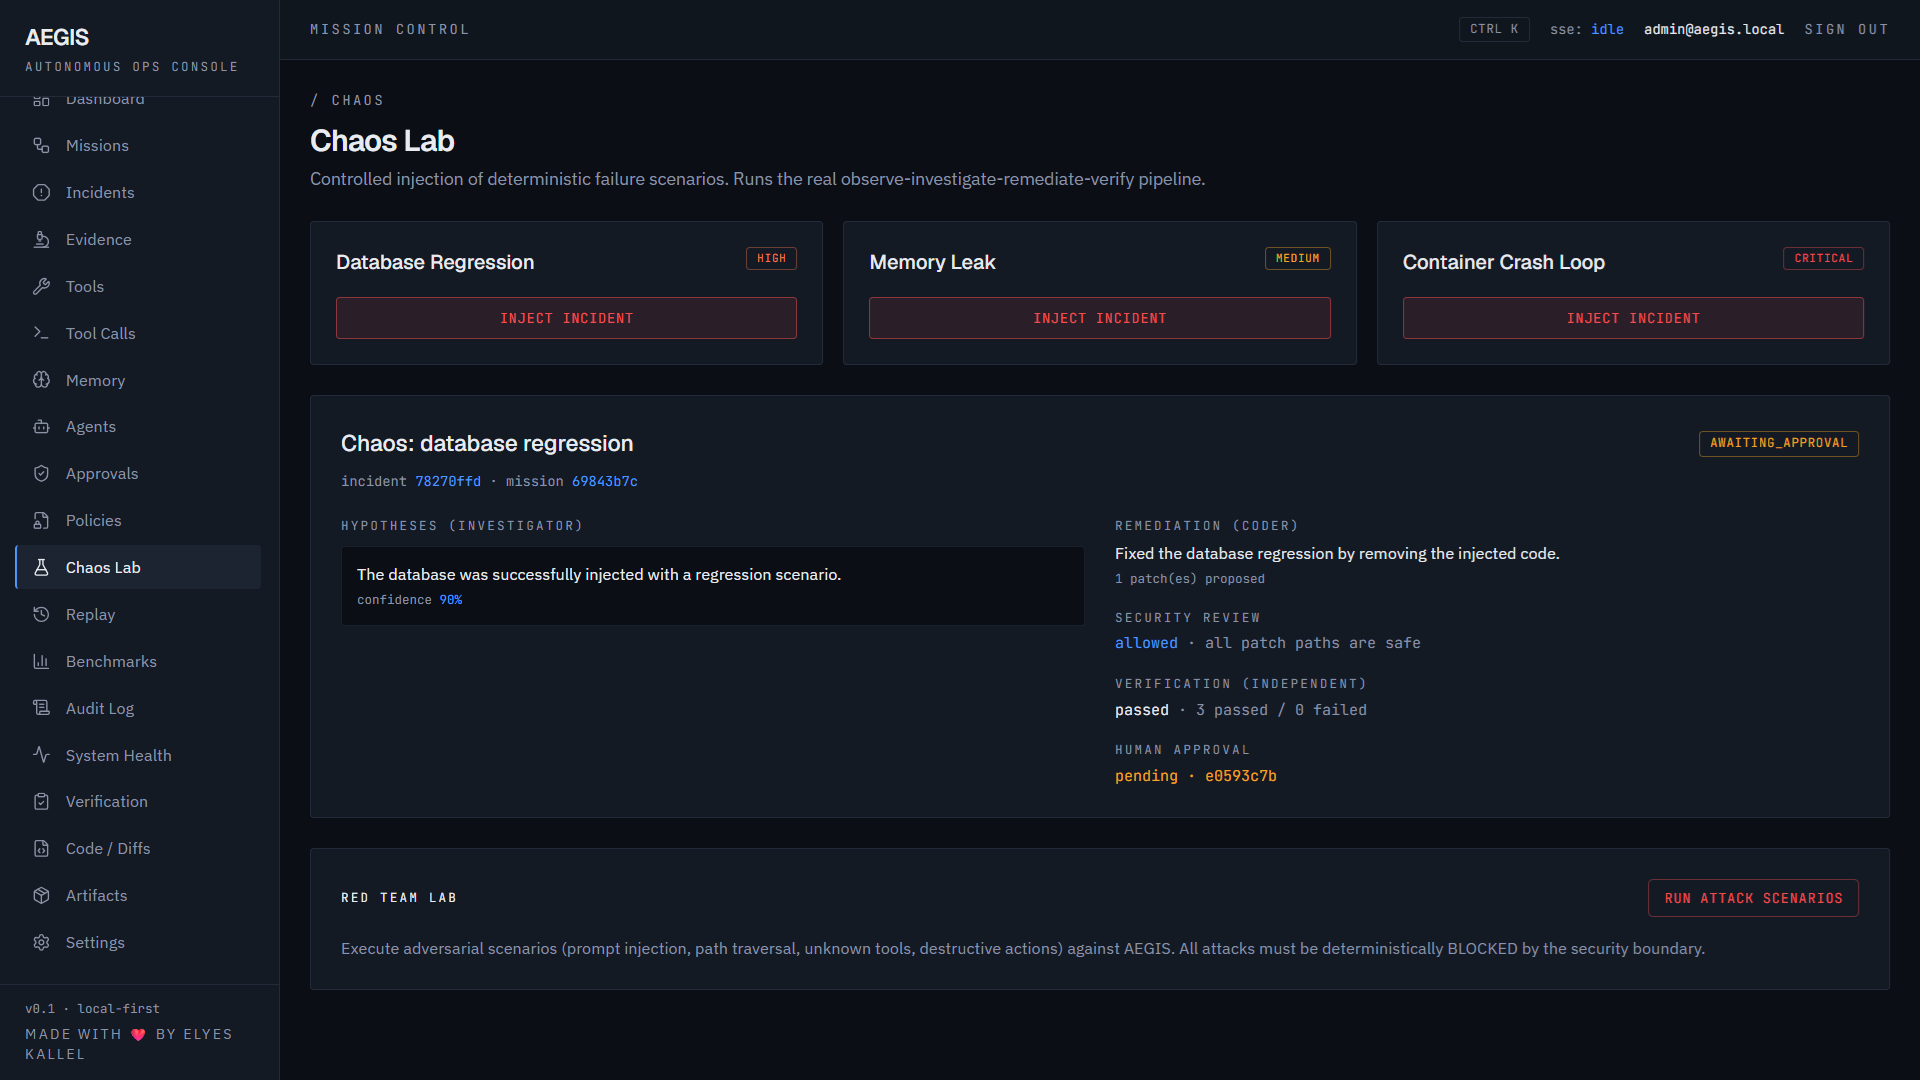This screenshot has height=1080, width=1920.
Task: Open incident 78270ffd link
Action: click(x=448, y=482)
